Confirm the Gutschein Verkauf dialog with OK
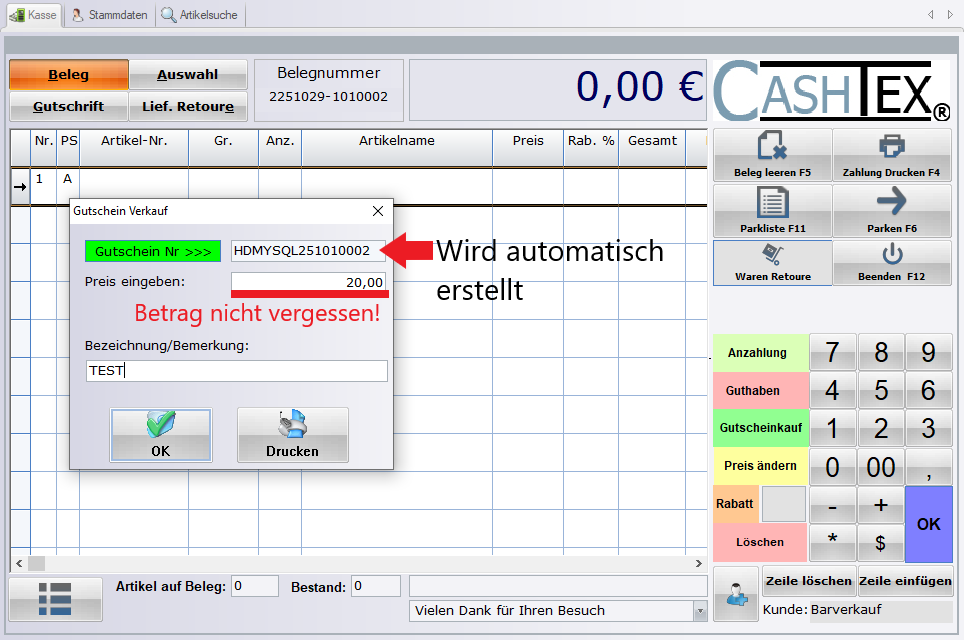 point(160,432)
